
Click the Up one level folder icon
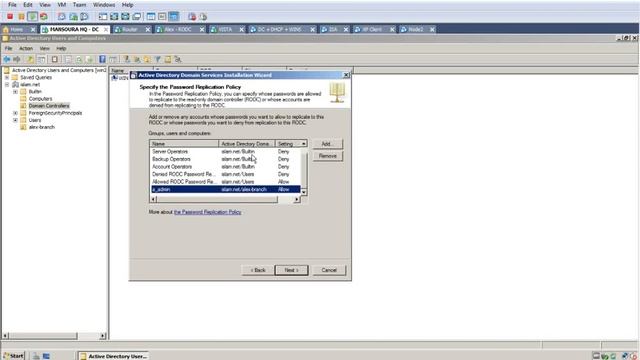click(x=30, y=60)
